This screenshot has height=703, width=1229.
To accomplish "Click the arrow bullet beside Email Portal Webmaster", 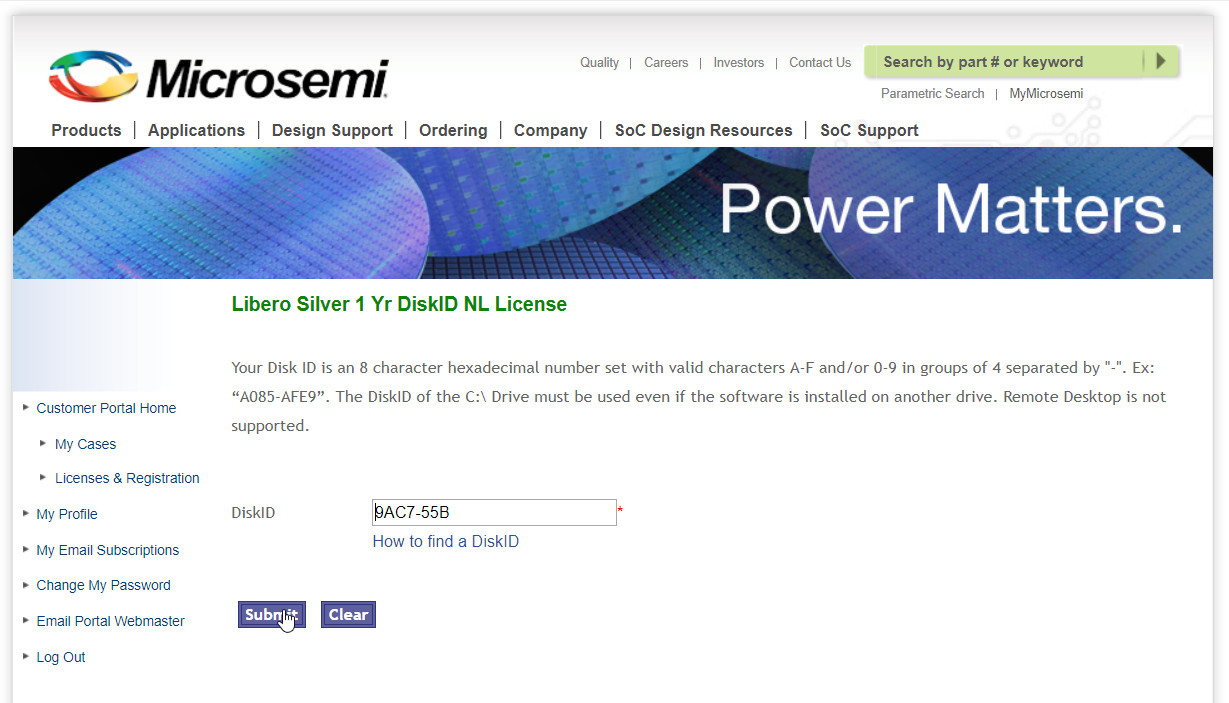I will (x=26, y=619).
